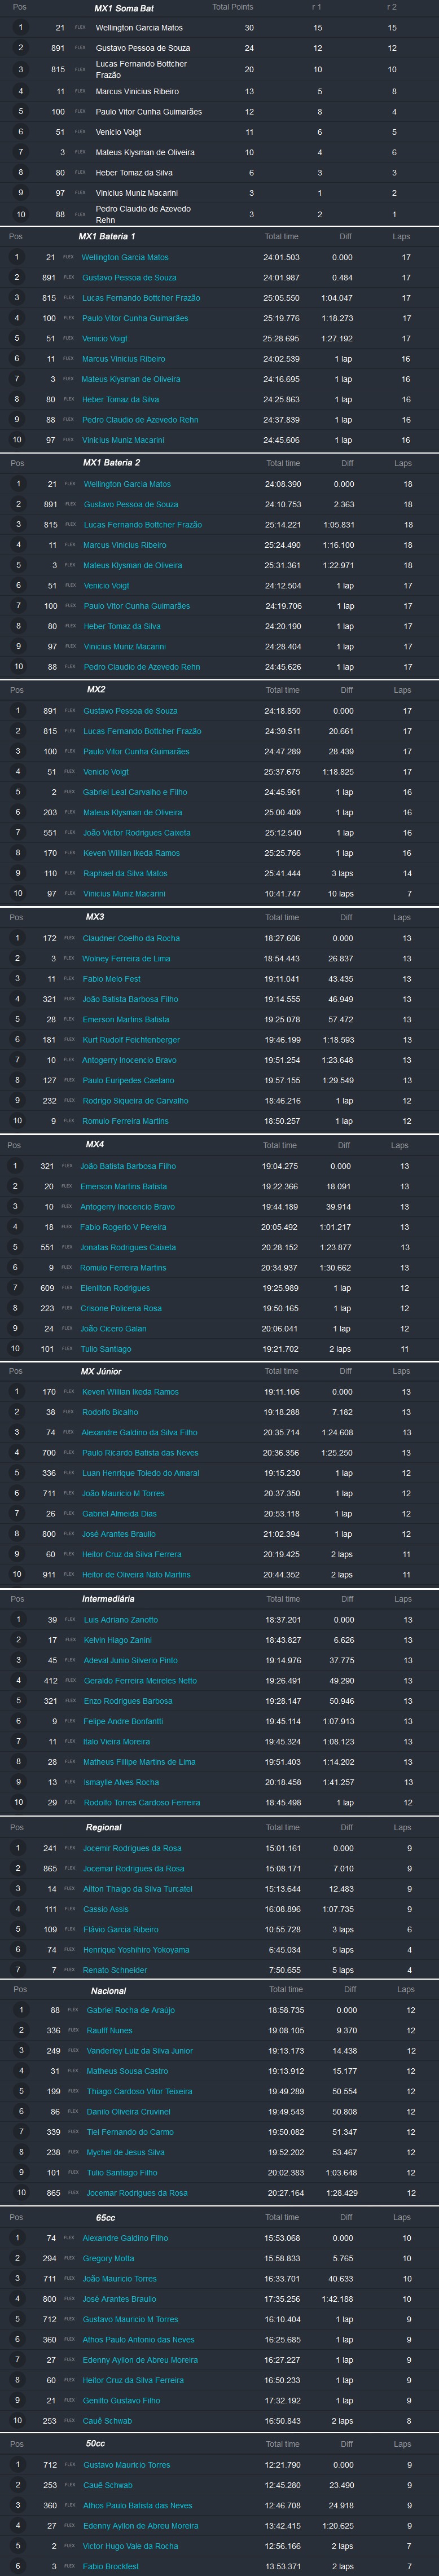
Task: Open Gabriel Rocha de Araújo rider link
Action: click(131, 2010)
